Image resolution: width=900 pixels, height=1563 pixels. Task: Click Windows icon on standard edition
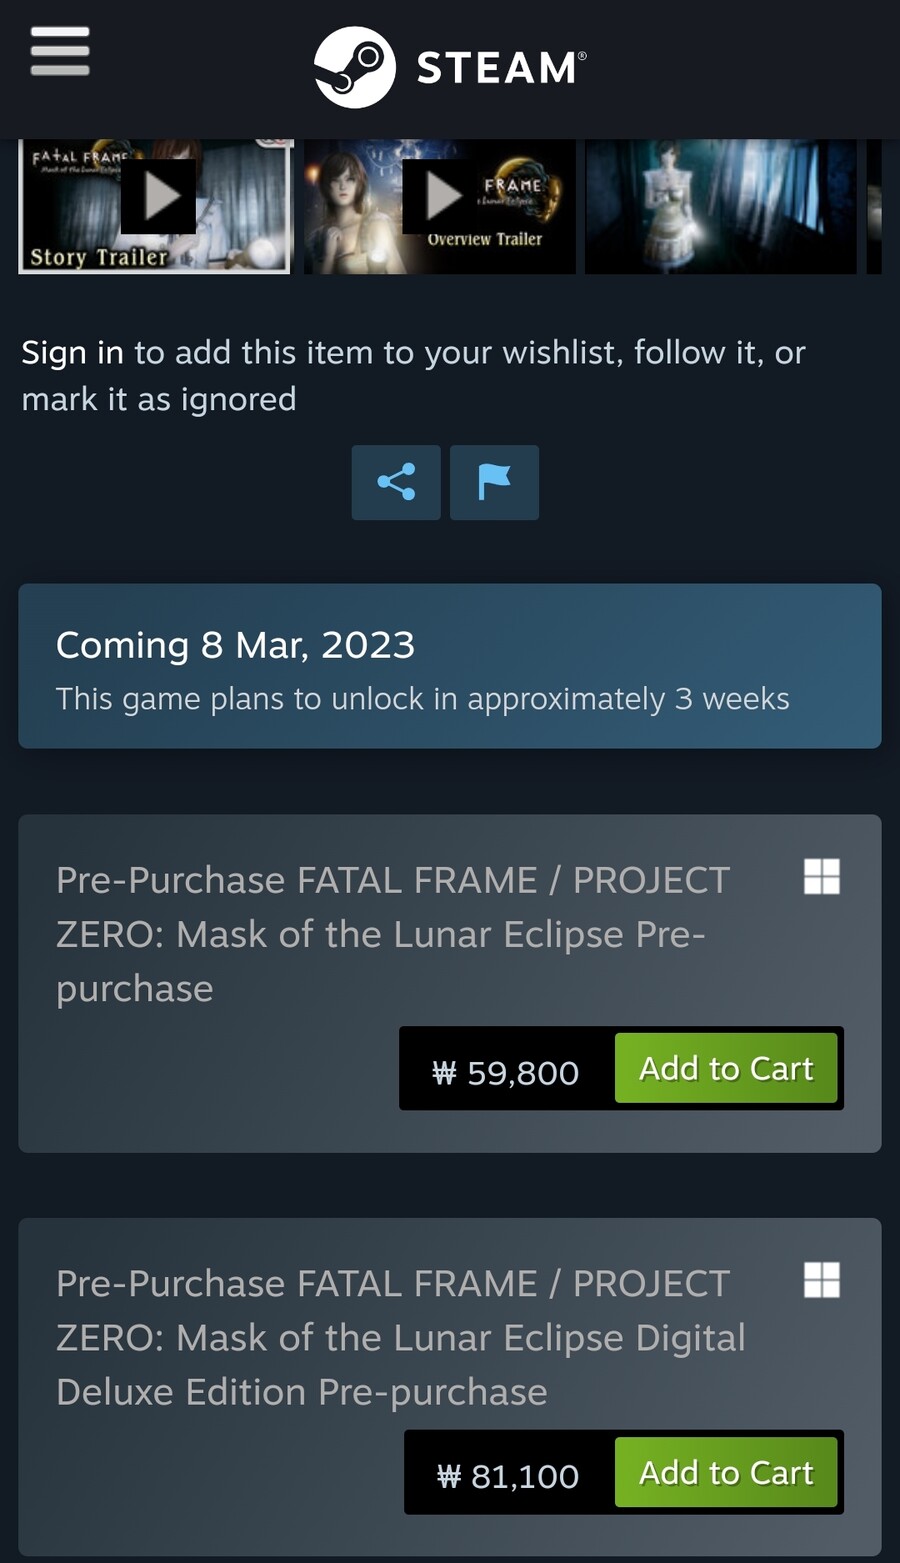822,877
